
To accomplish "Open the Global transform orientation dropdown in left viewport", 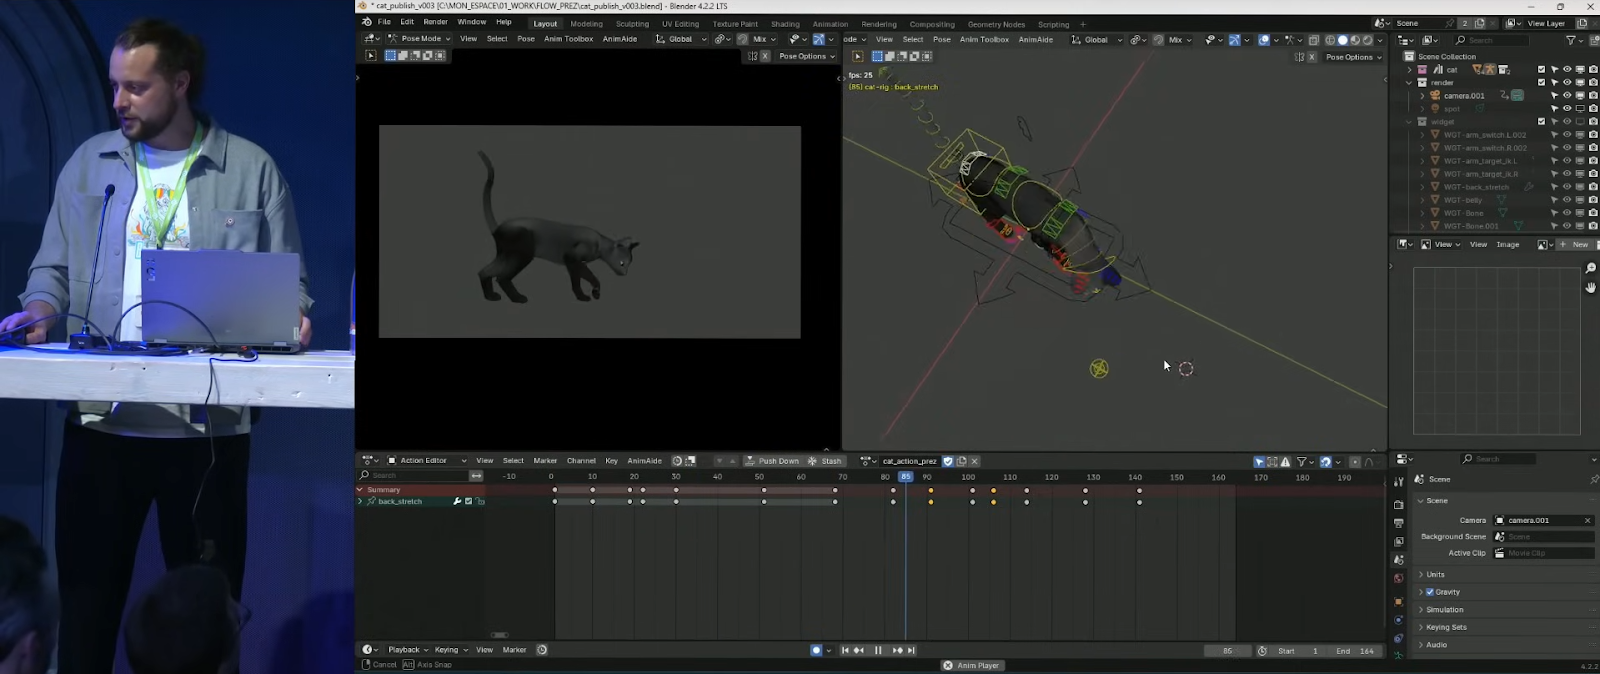I will coord(681,39).
